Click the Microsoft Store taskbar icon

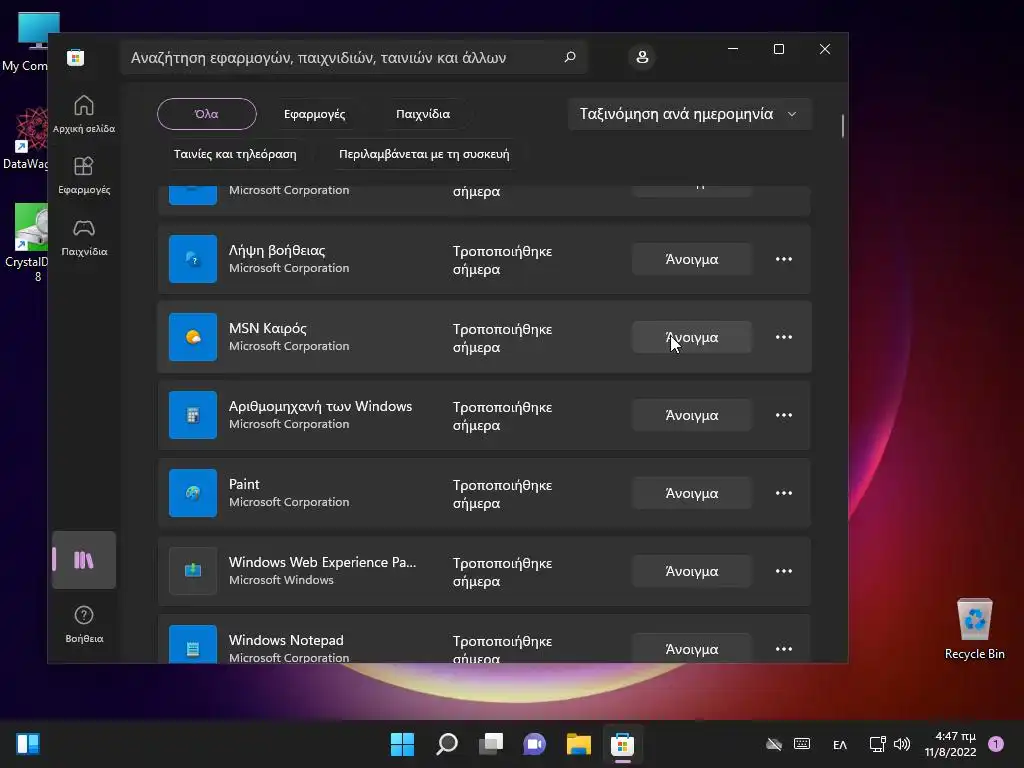(622, 744)
